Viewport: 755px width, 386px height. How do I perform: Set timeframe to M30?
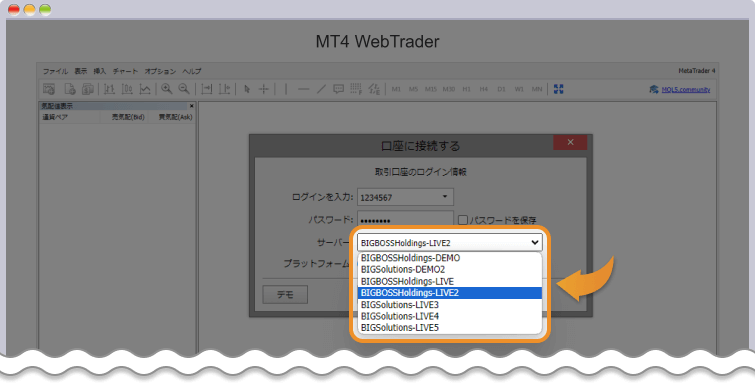coord(449,89)
